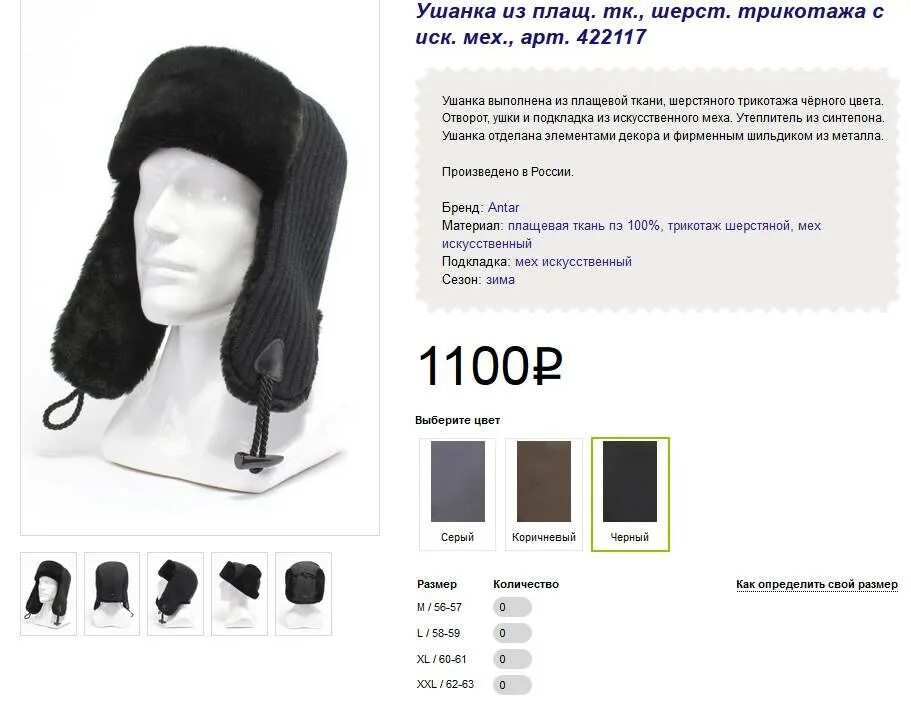Viewport: 911px width, 704px height.
Task: Click quantity field for size XL / 60-61
Action: 512,659
